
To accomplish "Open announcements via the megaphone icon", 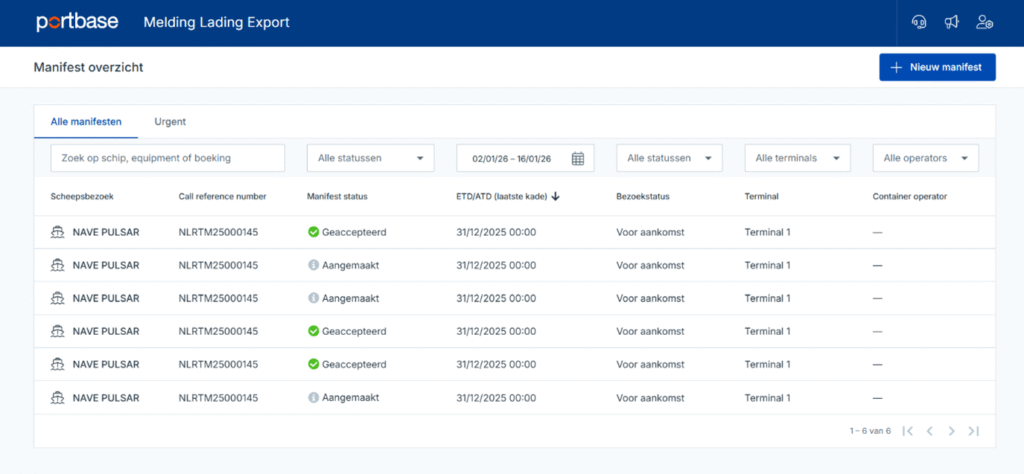I will click(952, 22).
